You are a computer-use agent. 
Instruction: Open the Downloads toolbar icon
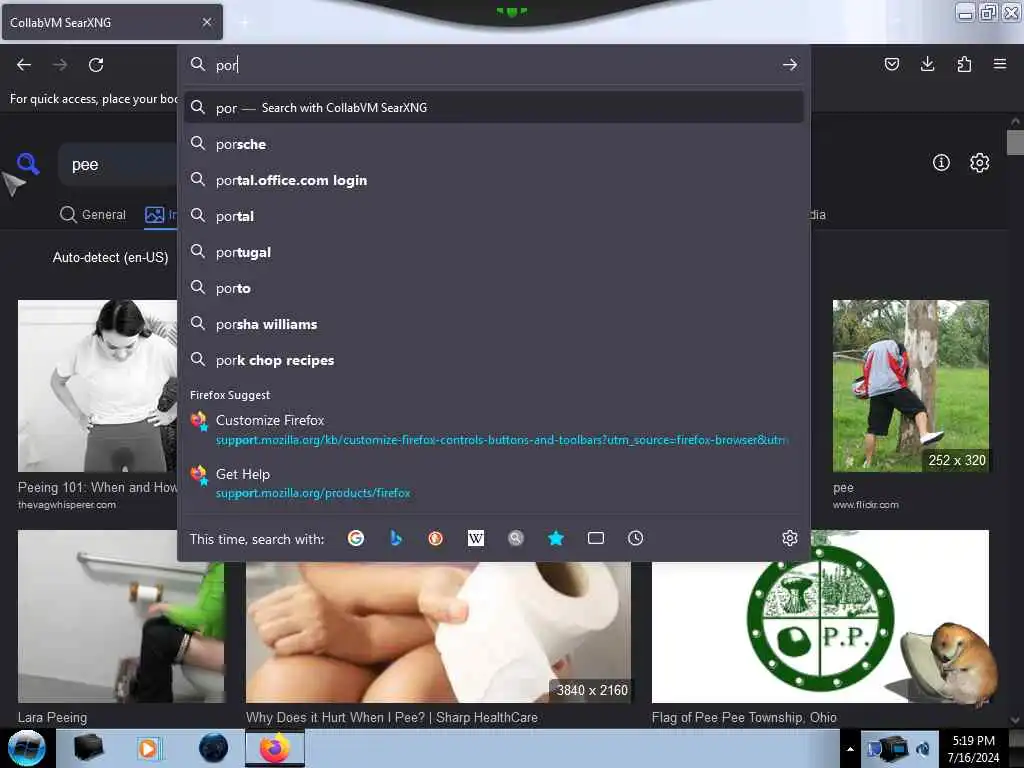(927, 64)
